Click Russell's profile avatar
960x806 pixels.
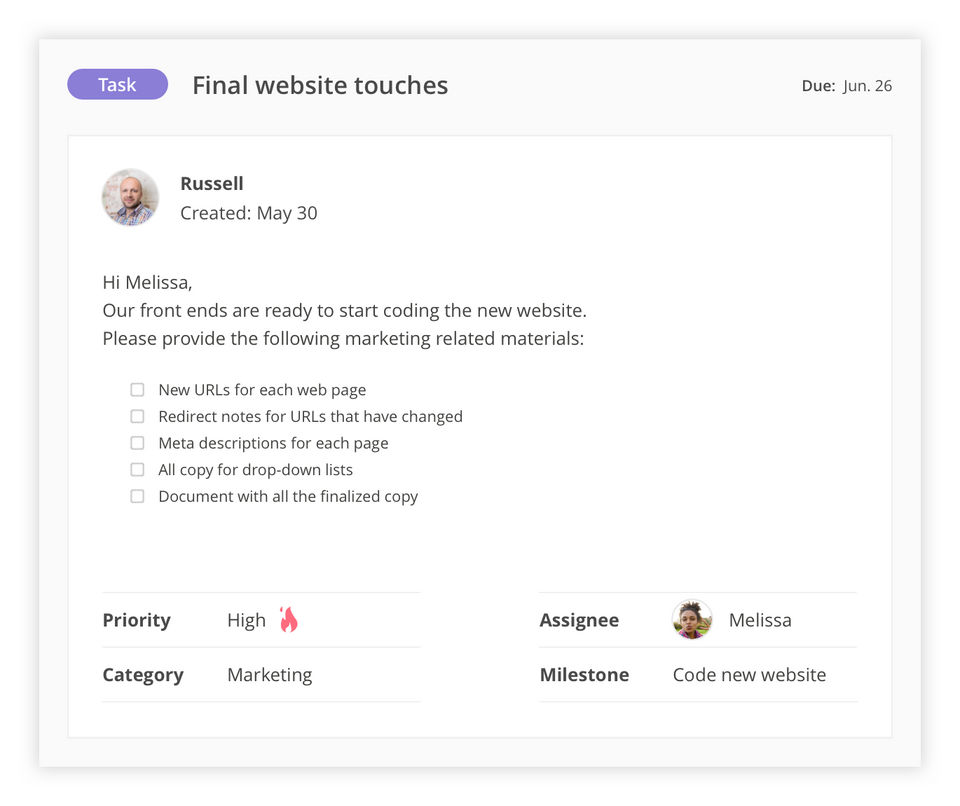click(130, 197)
